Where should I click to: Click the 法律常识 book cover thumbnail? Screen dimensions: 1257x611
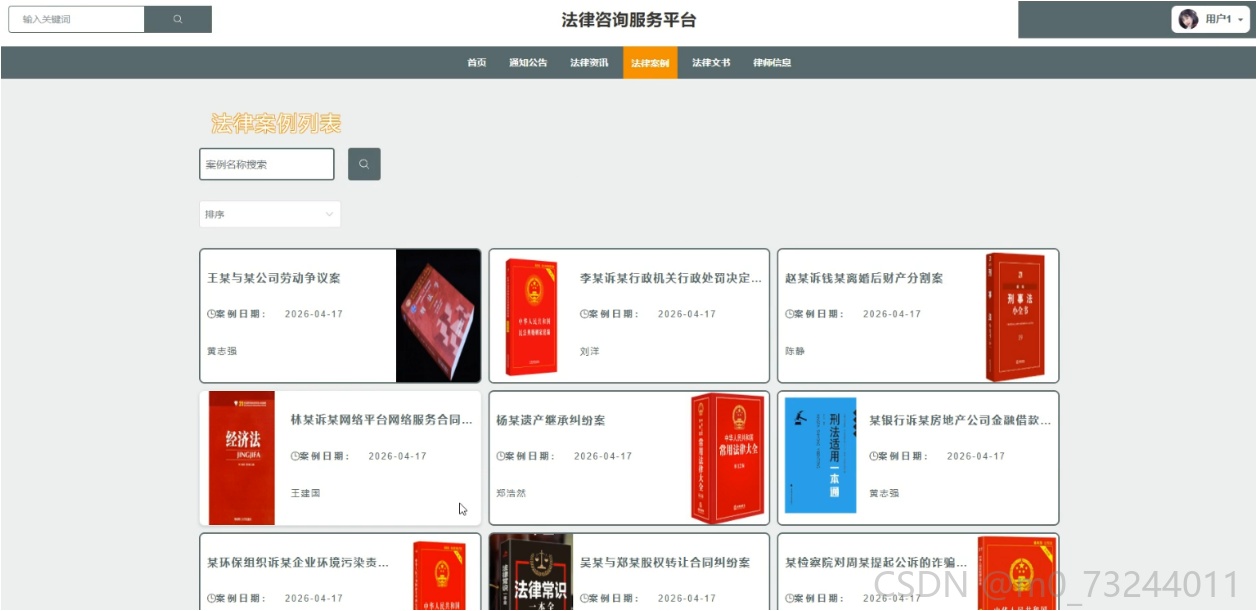531,572
